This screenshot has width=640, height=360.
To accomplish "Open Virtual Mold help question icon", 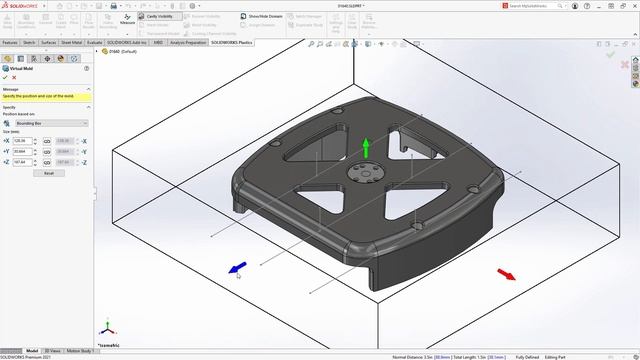I will pos(87,69).
